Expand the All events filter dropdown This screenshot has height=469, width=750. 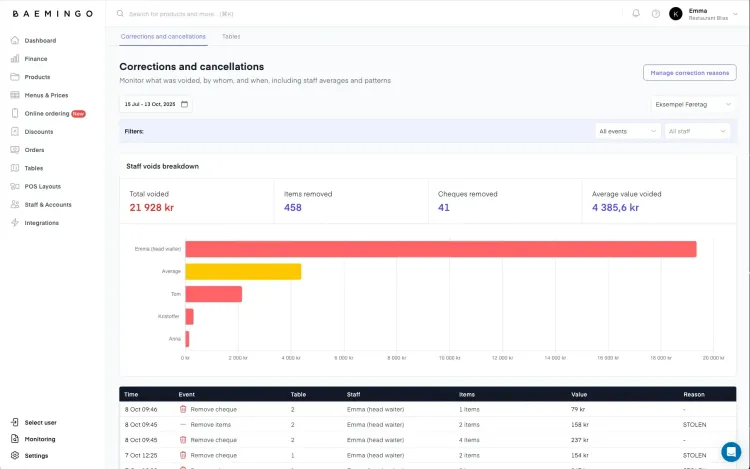(627, 131)
